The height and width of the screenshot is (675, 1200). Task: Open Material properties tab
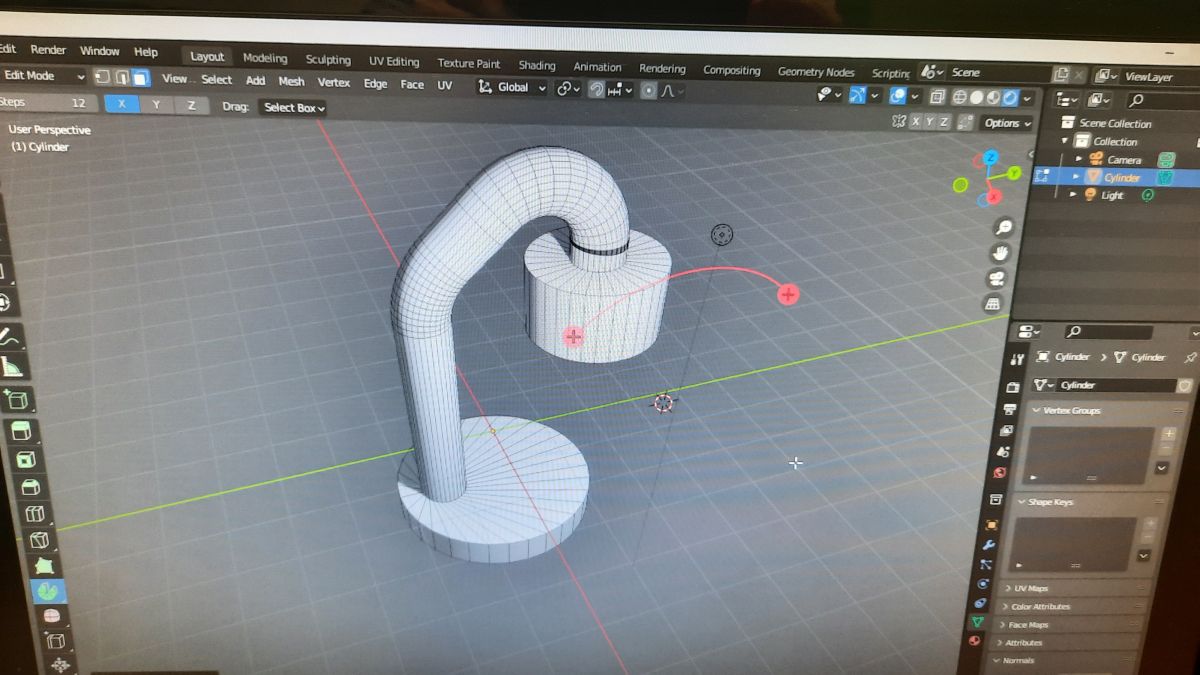pyautogui.click(x=973, y=640)
